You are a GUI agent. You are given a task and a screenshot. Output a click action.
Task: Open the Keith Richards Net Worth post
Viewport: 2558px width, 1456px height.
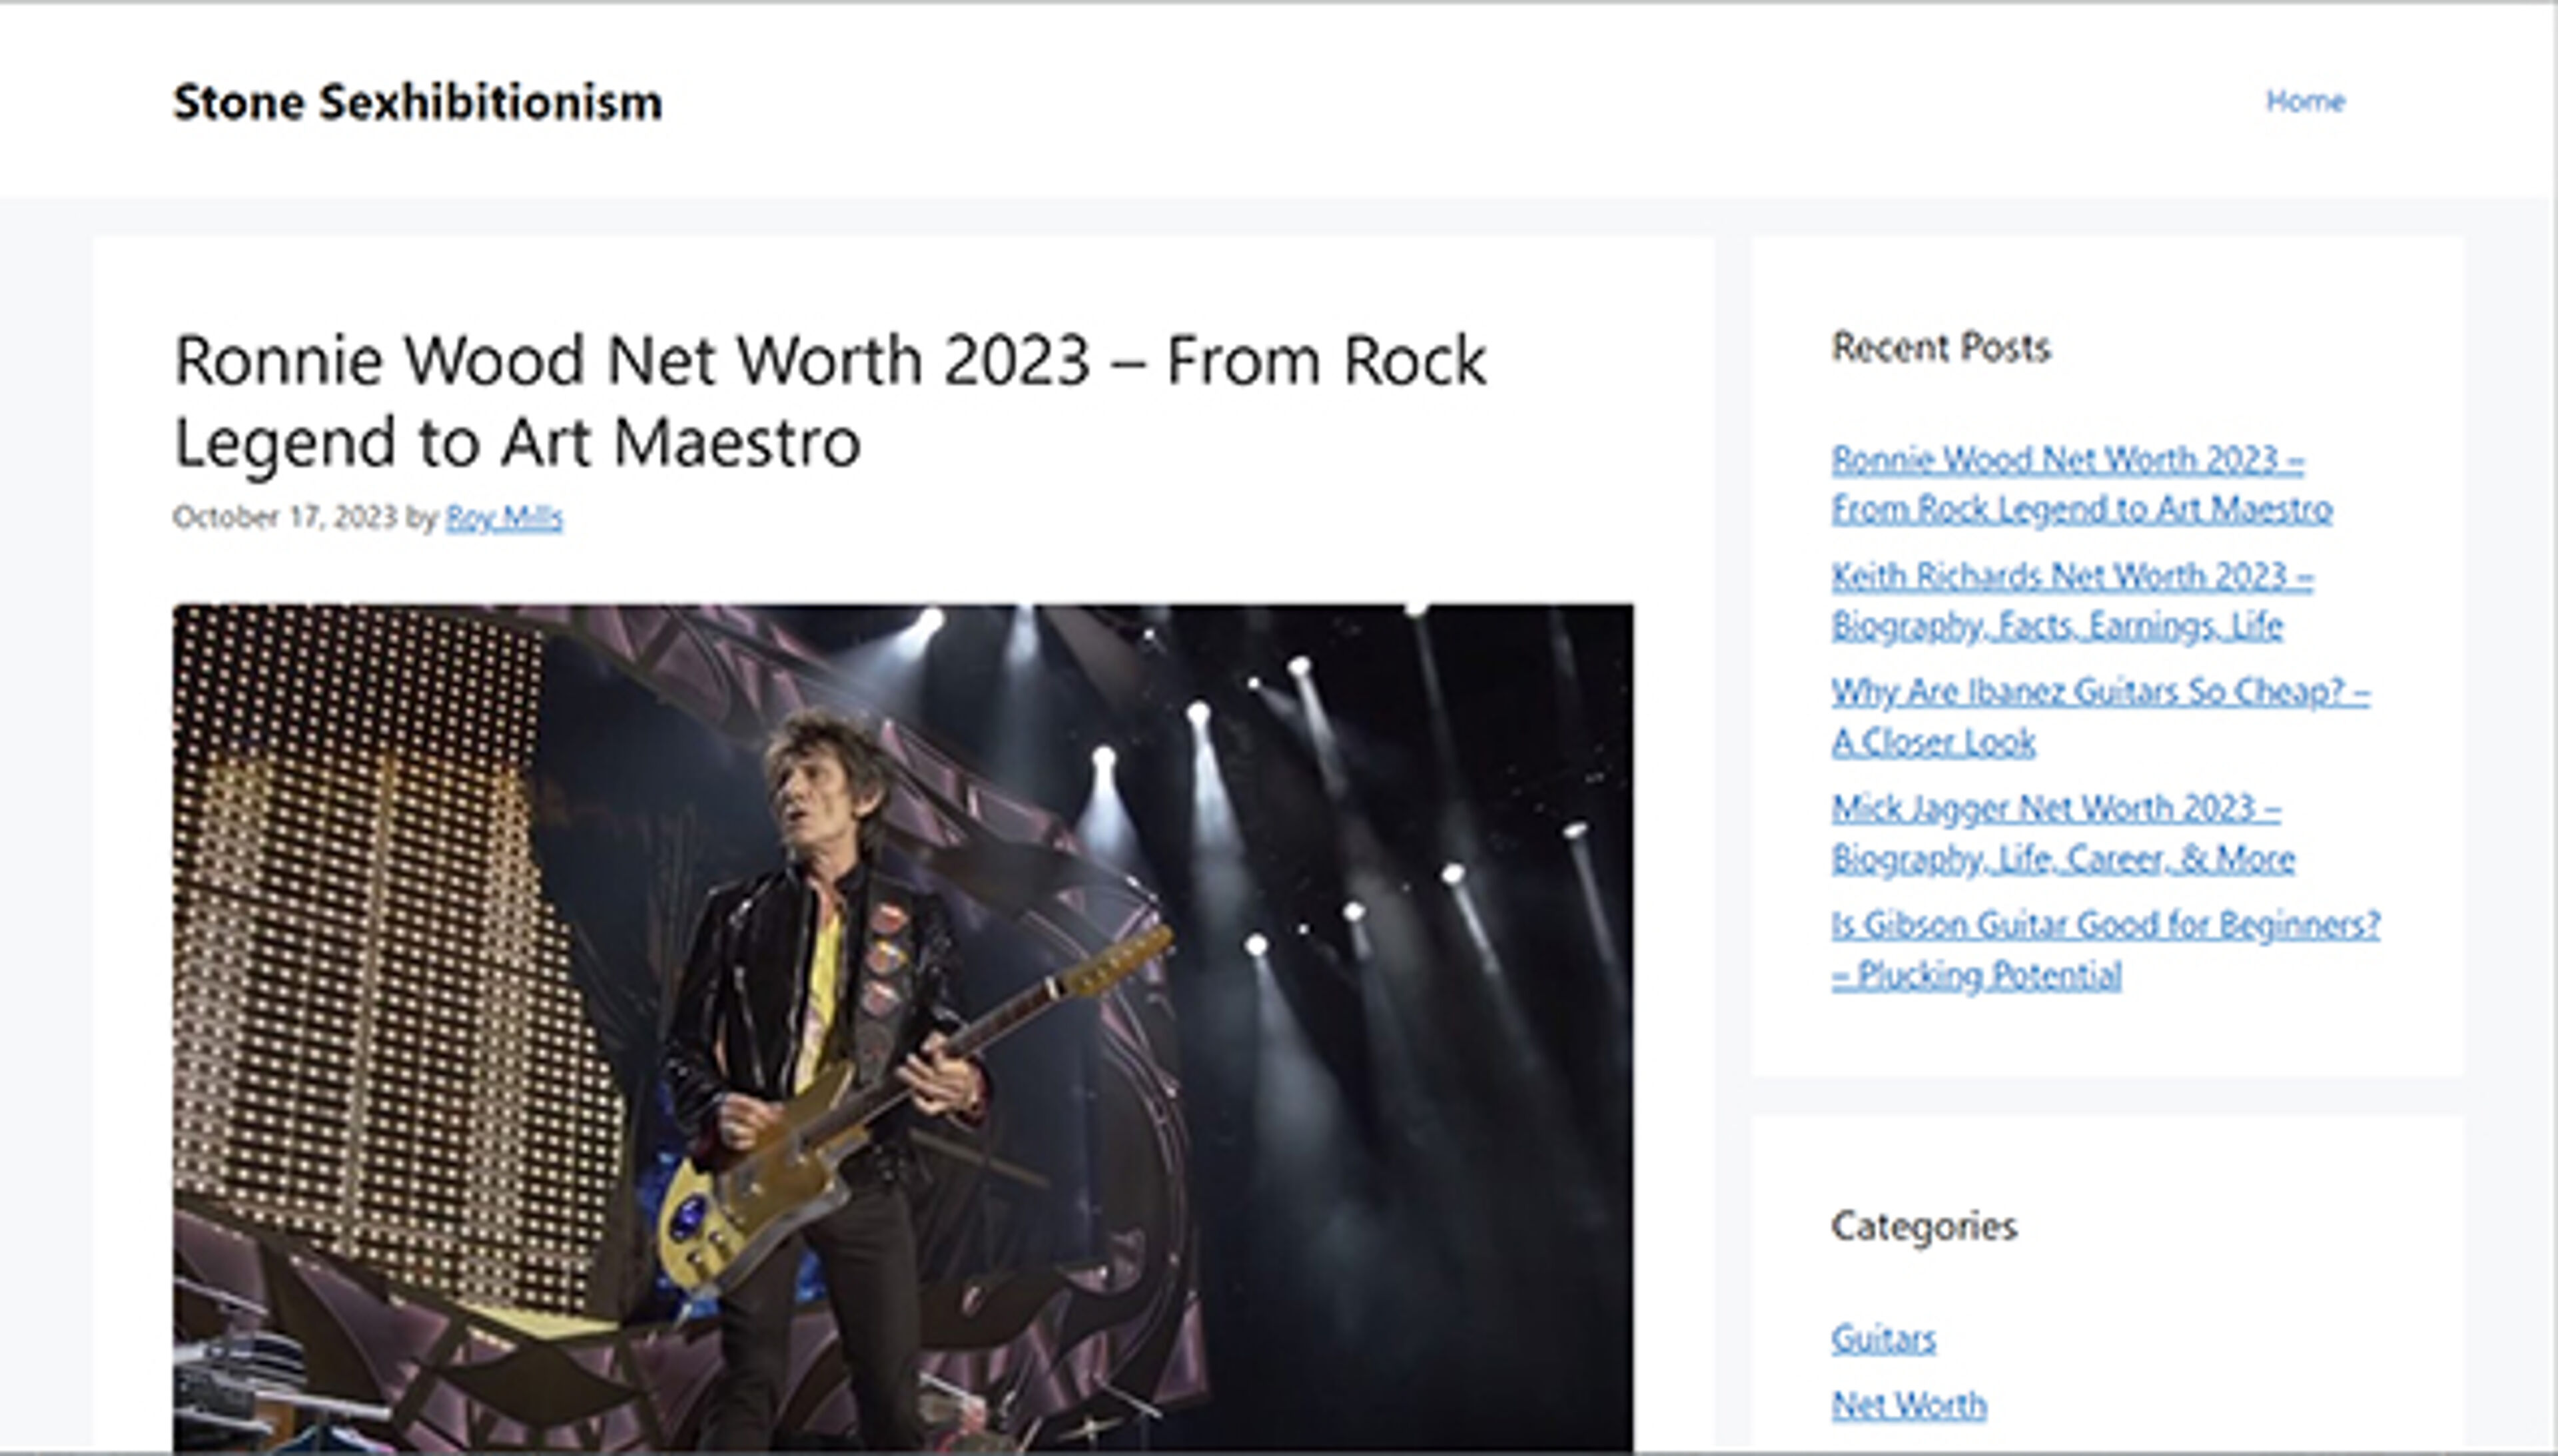(x=2071, y=601)
